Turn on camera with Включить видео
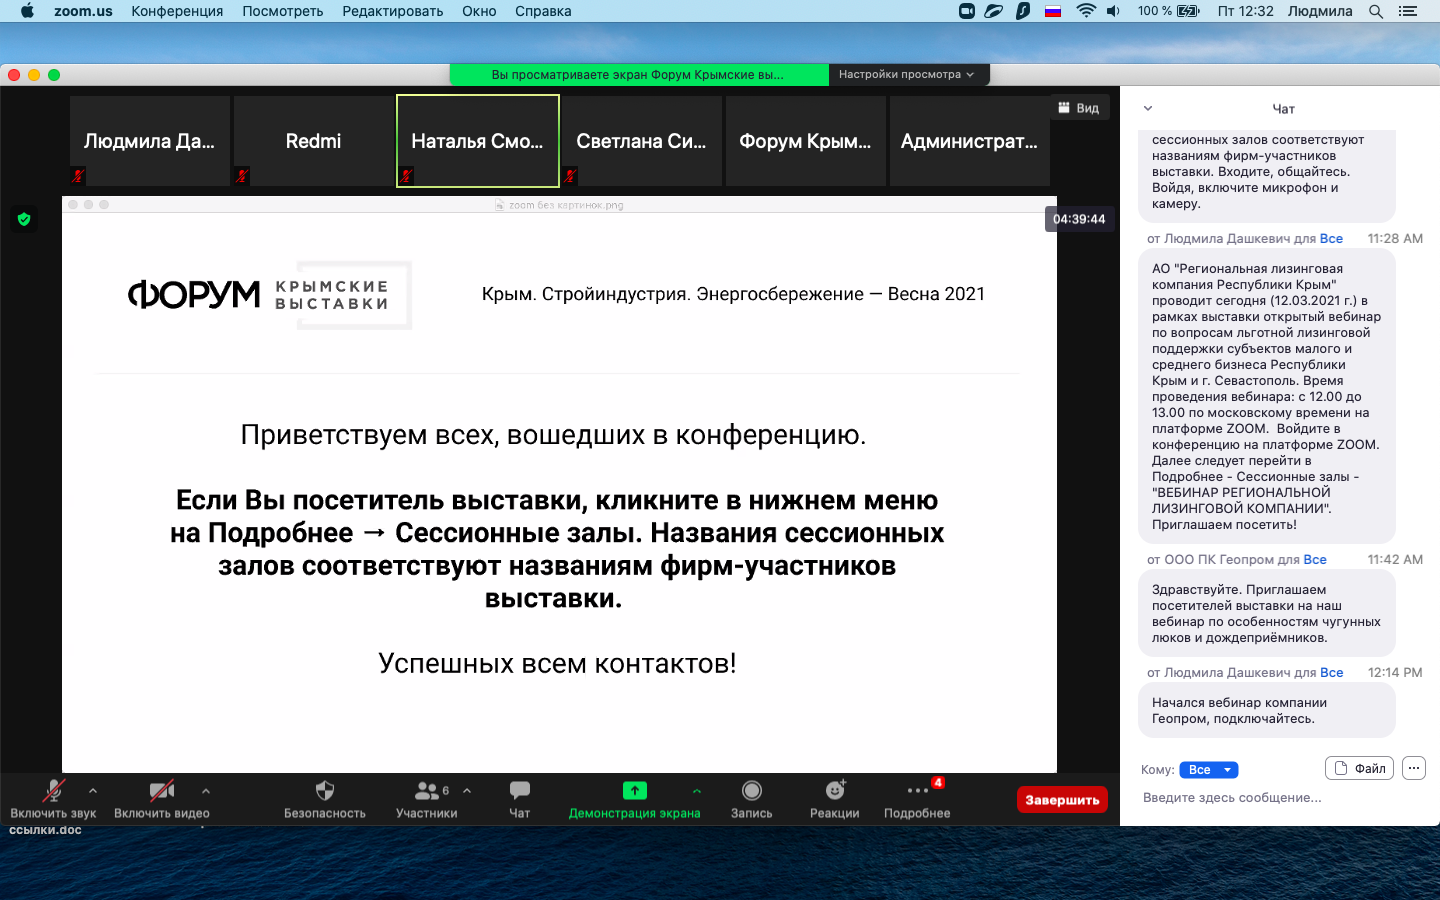The image size is (1440, 900). coord(161,792)
